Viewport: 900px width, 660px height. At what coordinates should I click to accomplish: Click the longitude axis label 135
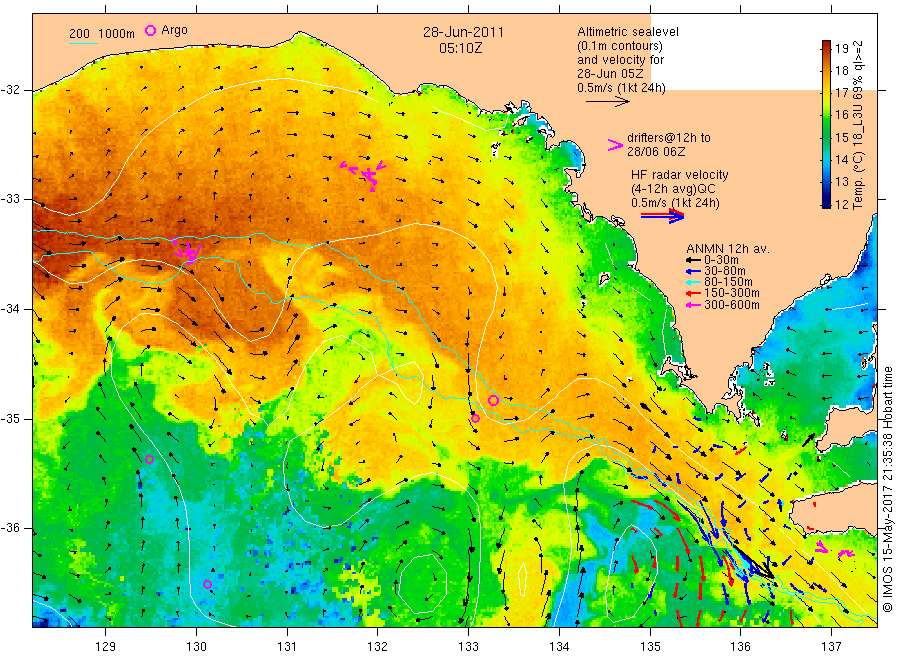[x=650, y=646]
